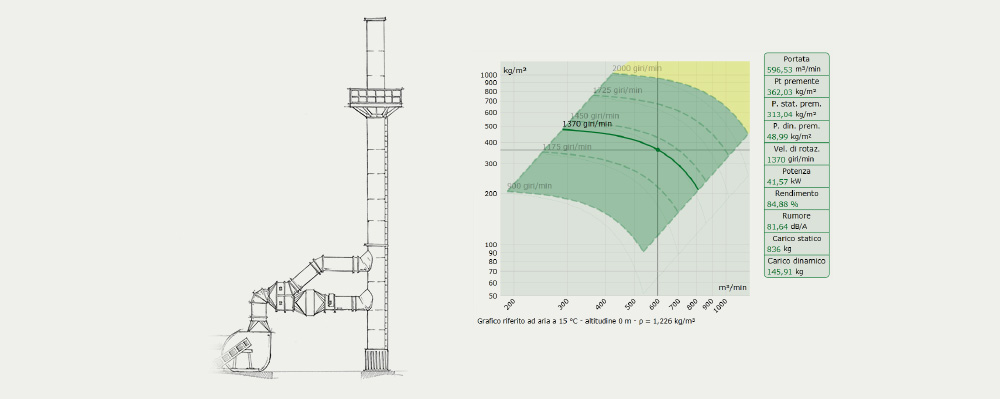Select the Pt premente value 362,03
The width and height of the screenshot is (1000, 399).
pyautogui.click(x=780, y=92)
